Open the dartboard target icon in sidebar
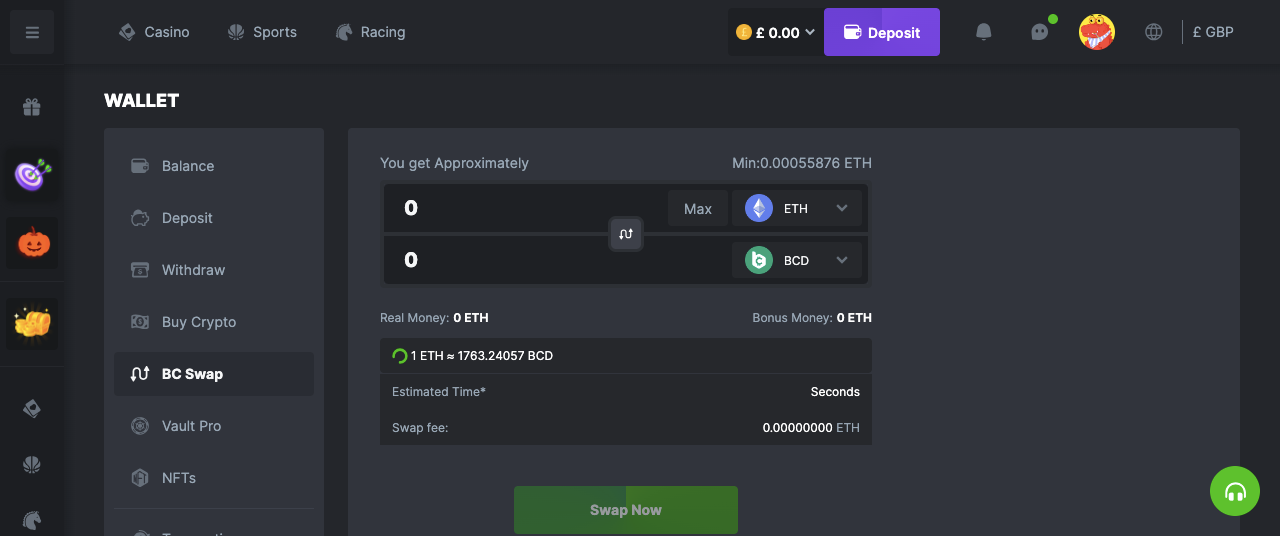Image resolution: width=1280 pixels, height=536 pixels. [x=33, y=175]
